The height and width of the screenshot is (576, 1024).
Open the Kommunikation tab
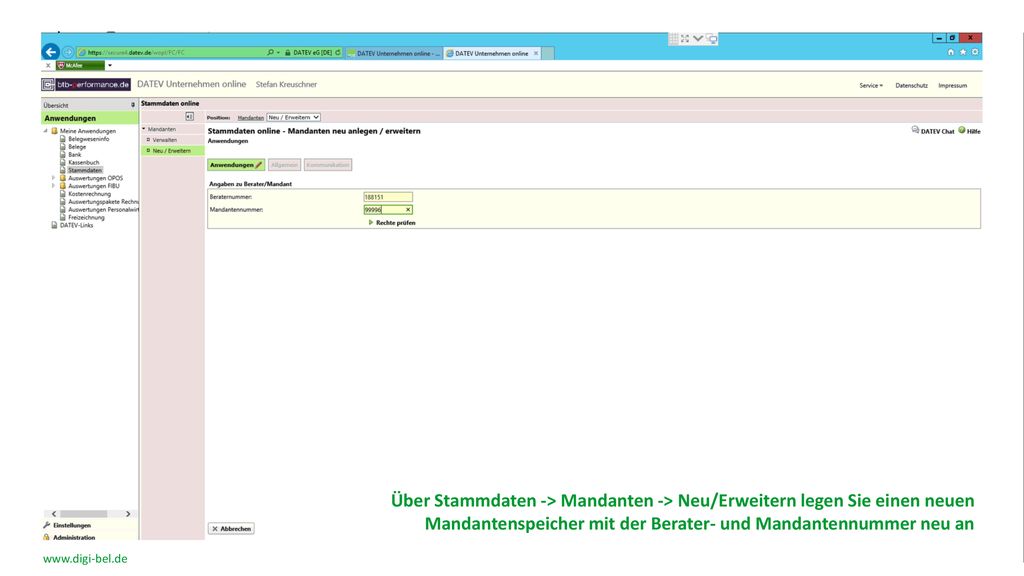[327, 165]
